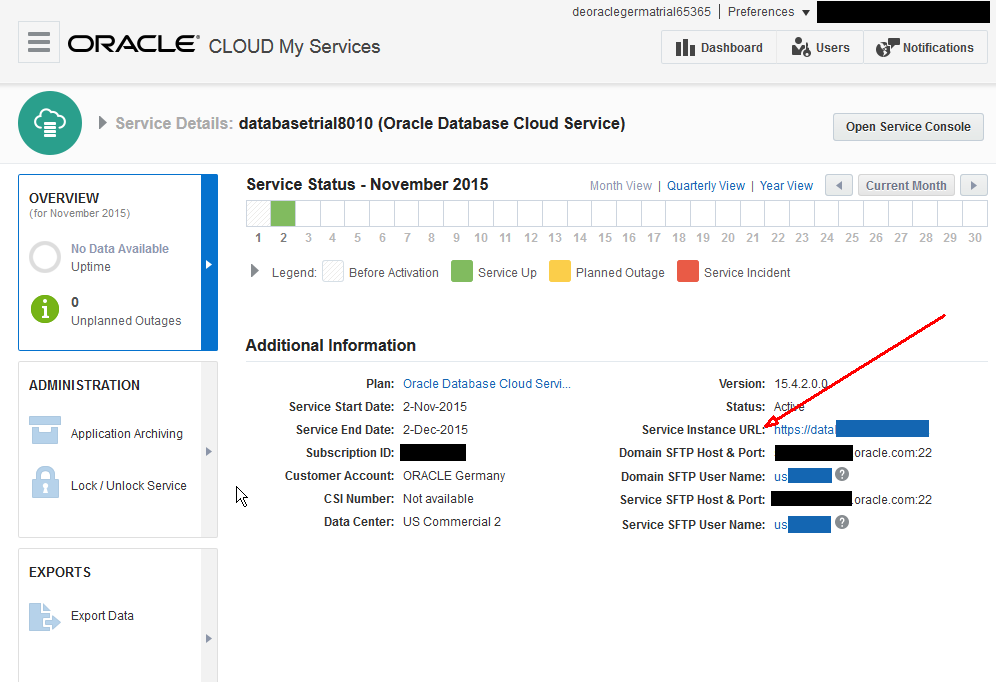Click the Open Service Console button
Screen dimensions: 996x682
907,127
